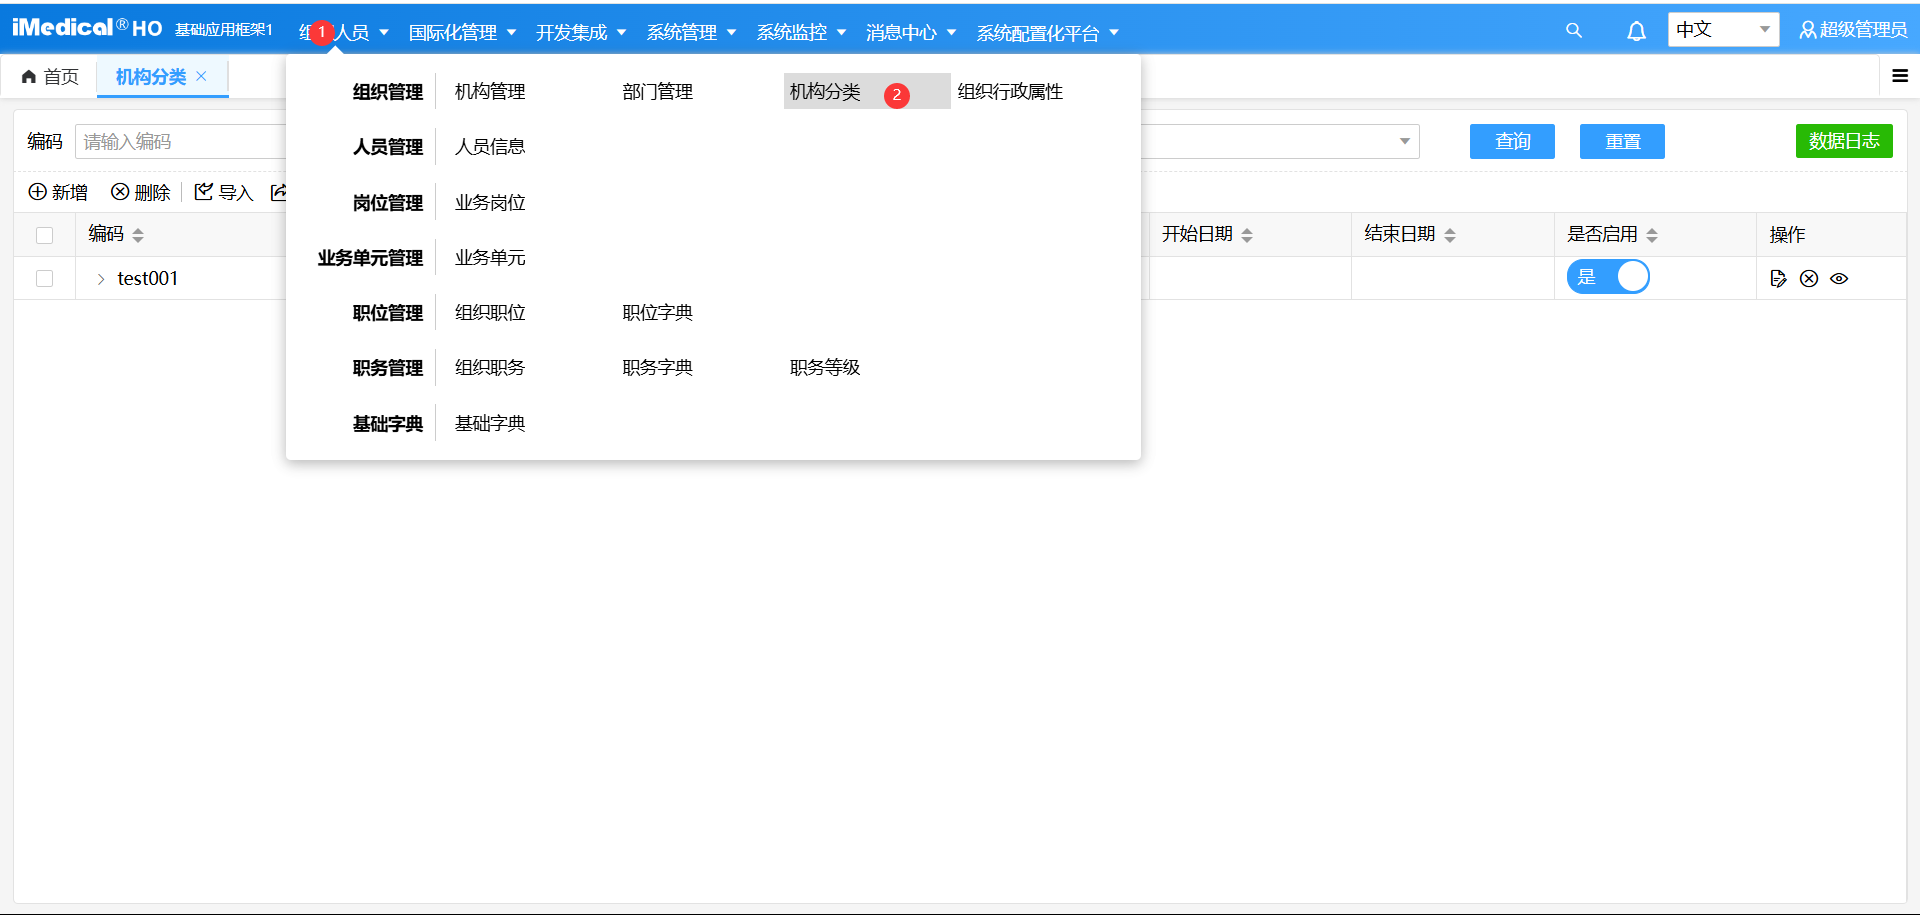Select 部门管理 from the menu
The width and height of the screenshot is (1920, 915).
click(x=657, y=92)
